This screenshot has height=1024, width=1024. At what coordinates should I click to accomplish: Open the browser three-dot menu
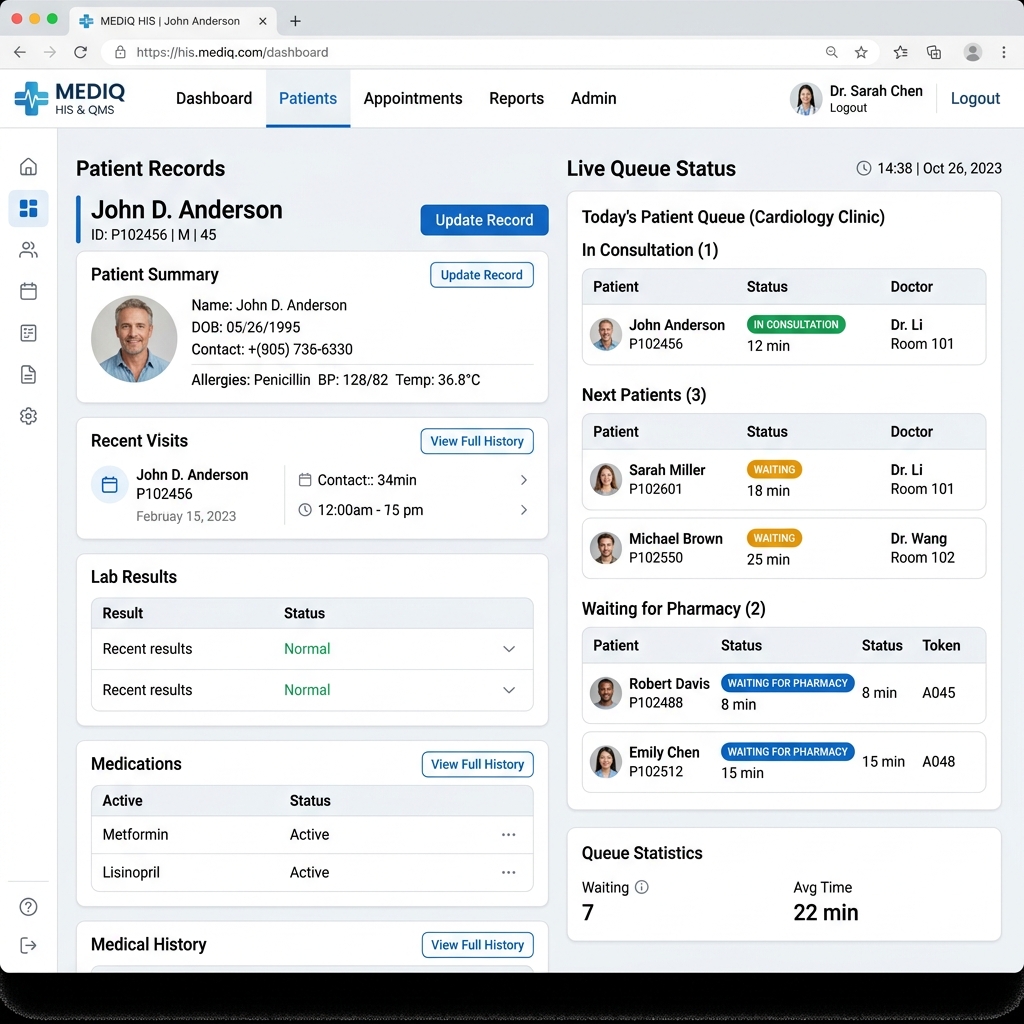pos(1004,52)
